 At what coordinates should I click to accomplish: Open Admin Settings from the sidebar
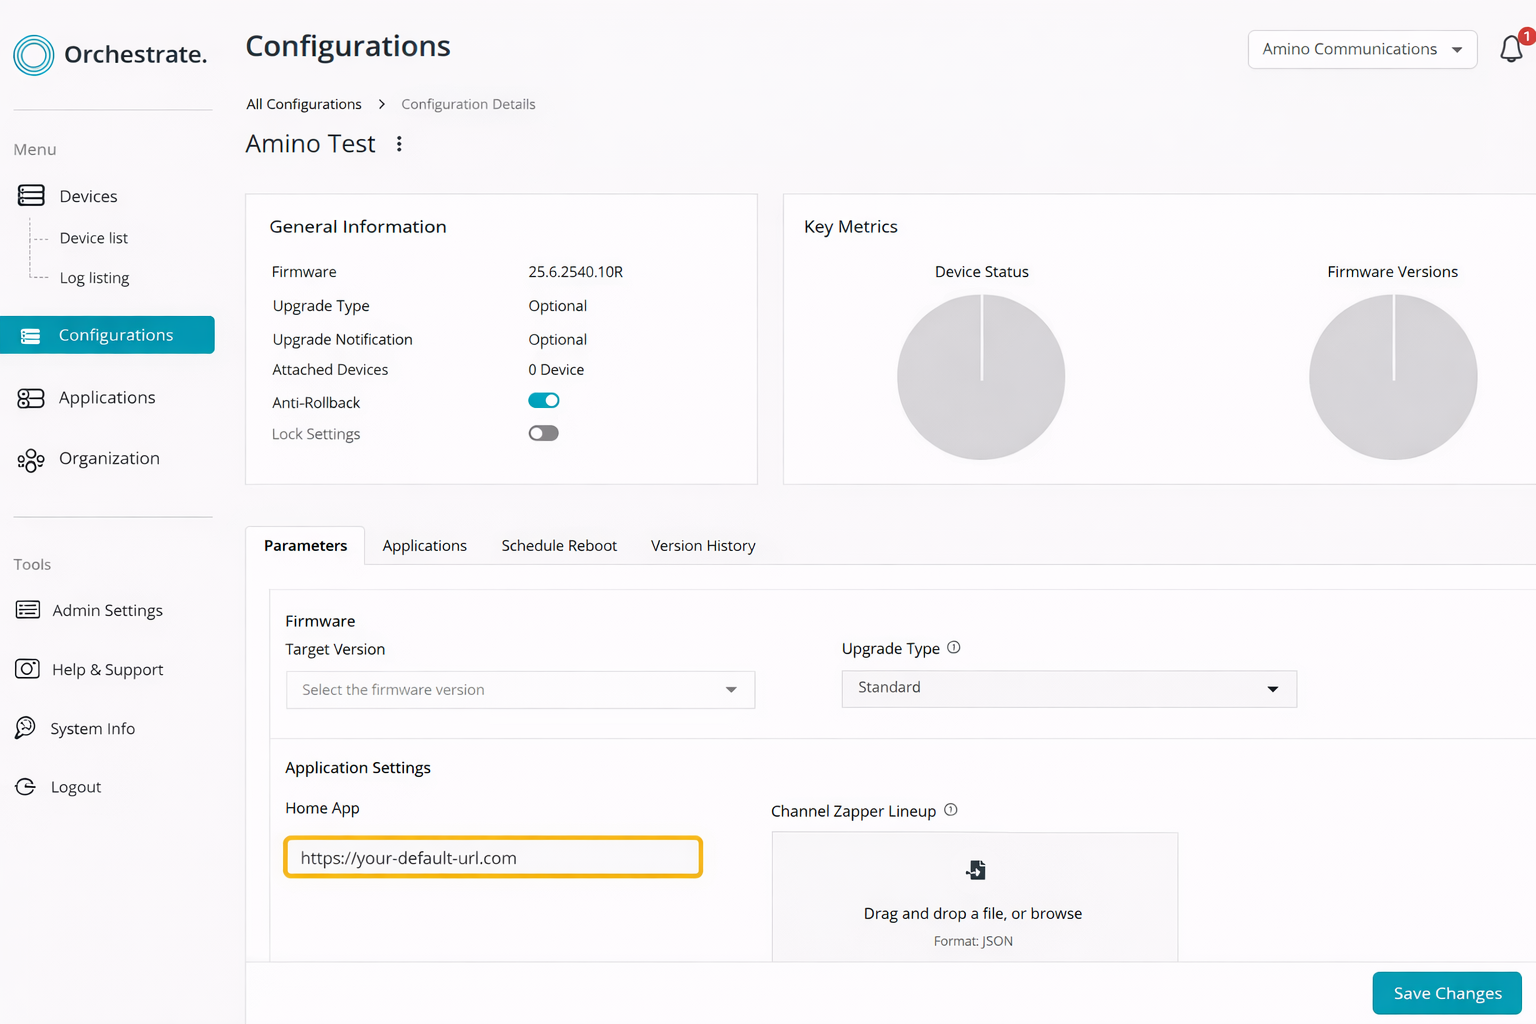pyautogui.click(x=107, y=610)
